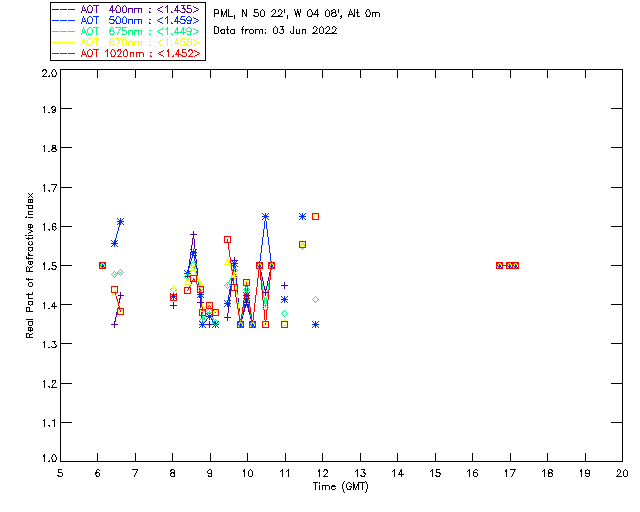640x512 pixels.
Task: Click the AOT 400nm legend entry
Action: [x=127, y=9]
